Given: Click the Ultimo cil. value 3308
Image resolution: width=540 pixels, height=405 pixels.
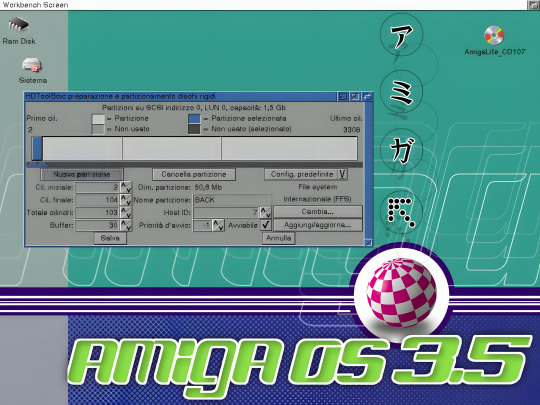Looking at the screenshot, I should point(352,130).
